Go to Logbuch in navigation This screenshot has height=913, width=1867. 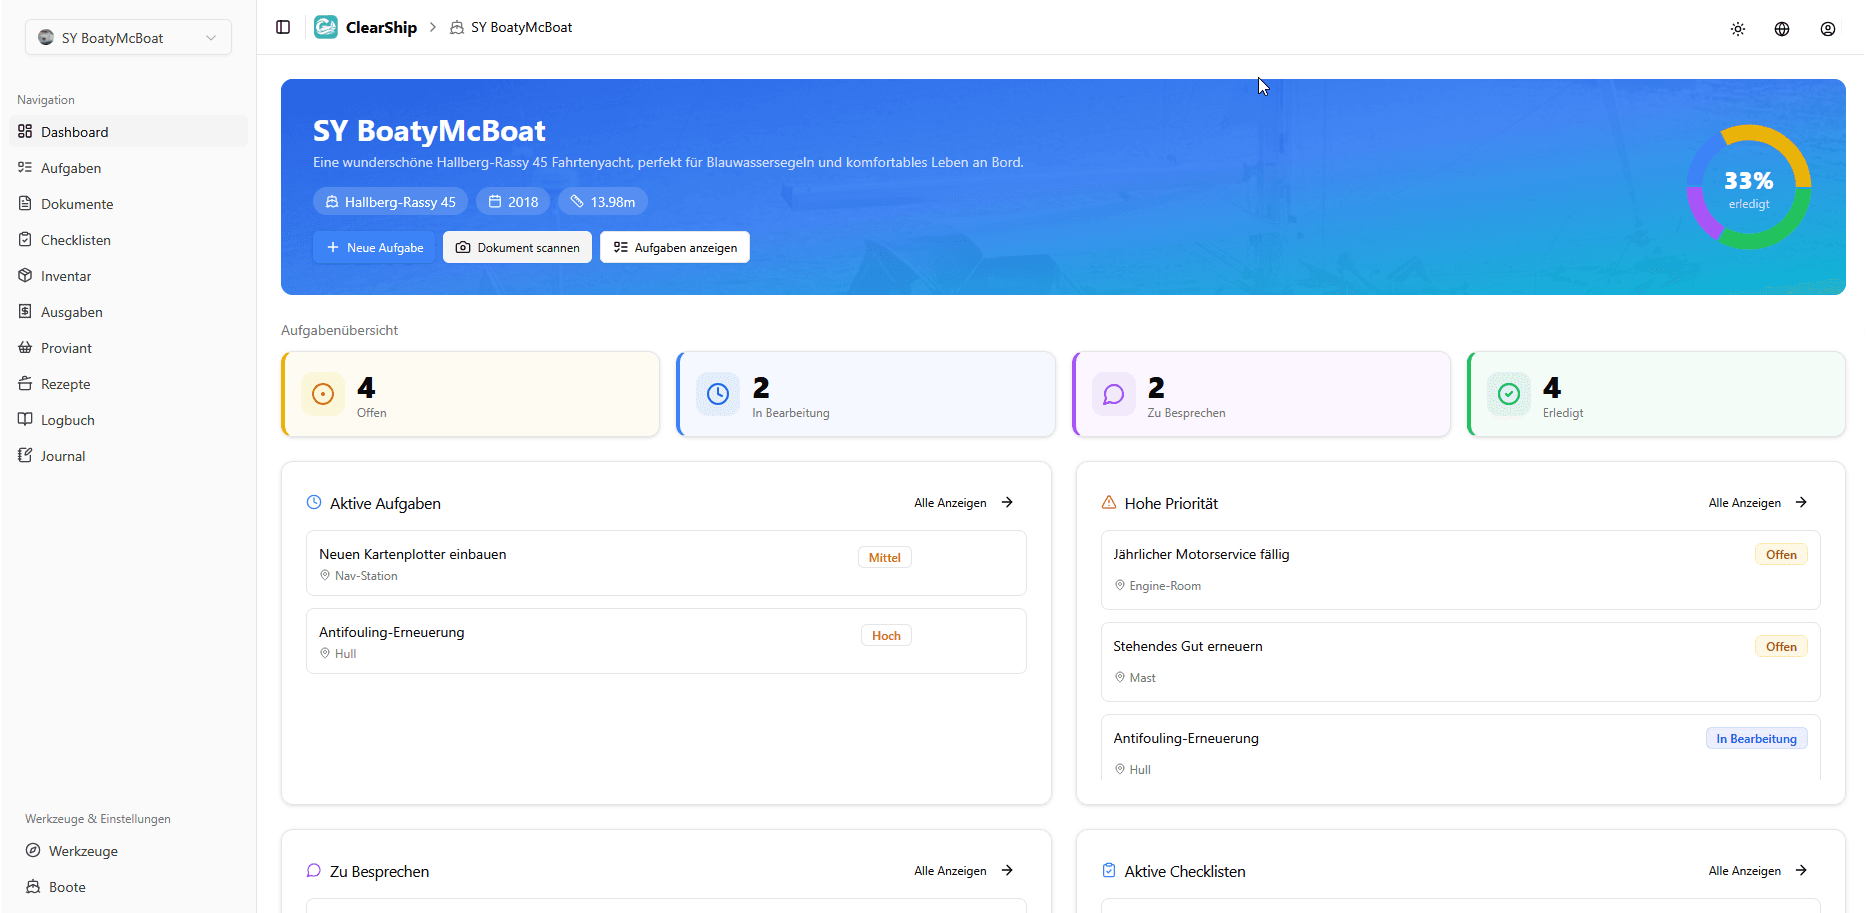pos(68,420)
